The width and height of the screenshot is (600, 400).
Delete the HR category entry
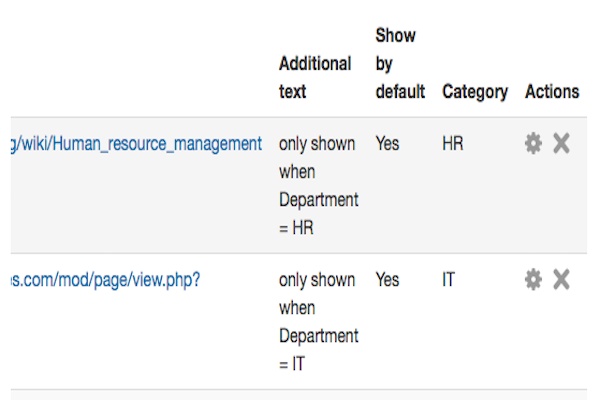click(561, 144)
